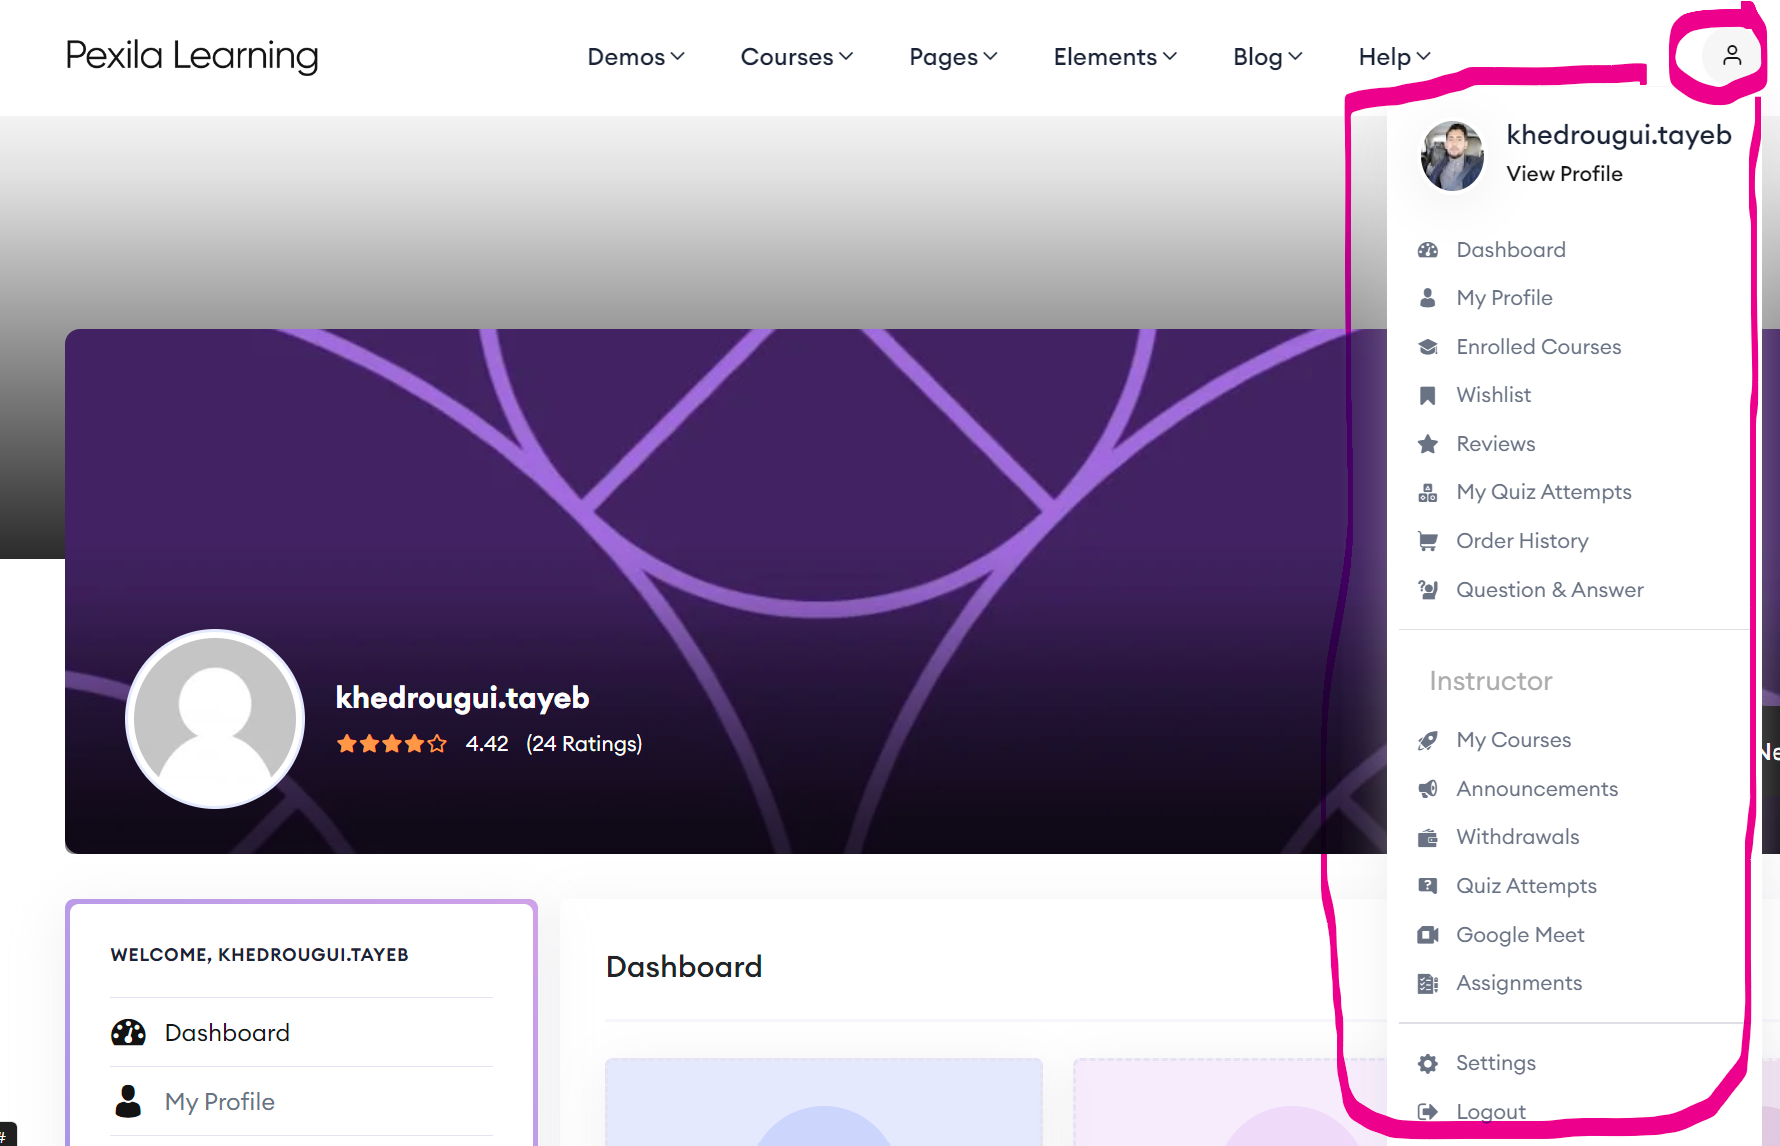Click the Assignments list icon
This screenshot has height=1146, width=1780.
[x=1428, y=983]
